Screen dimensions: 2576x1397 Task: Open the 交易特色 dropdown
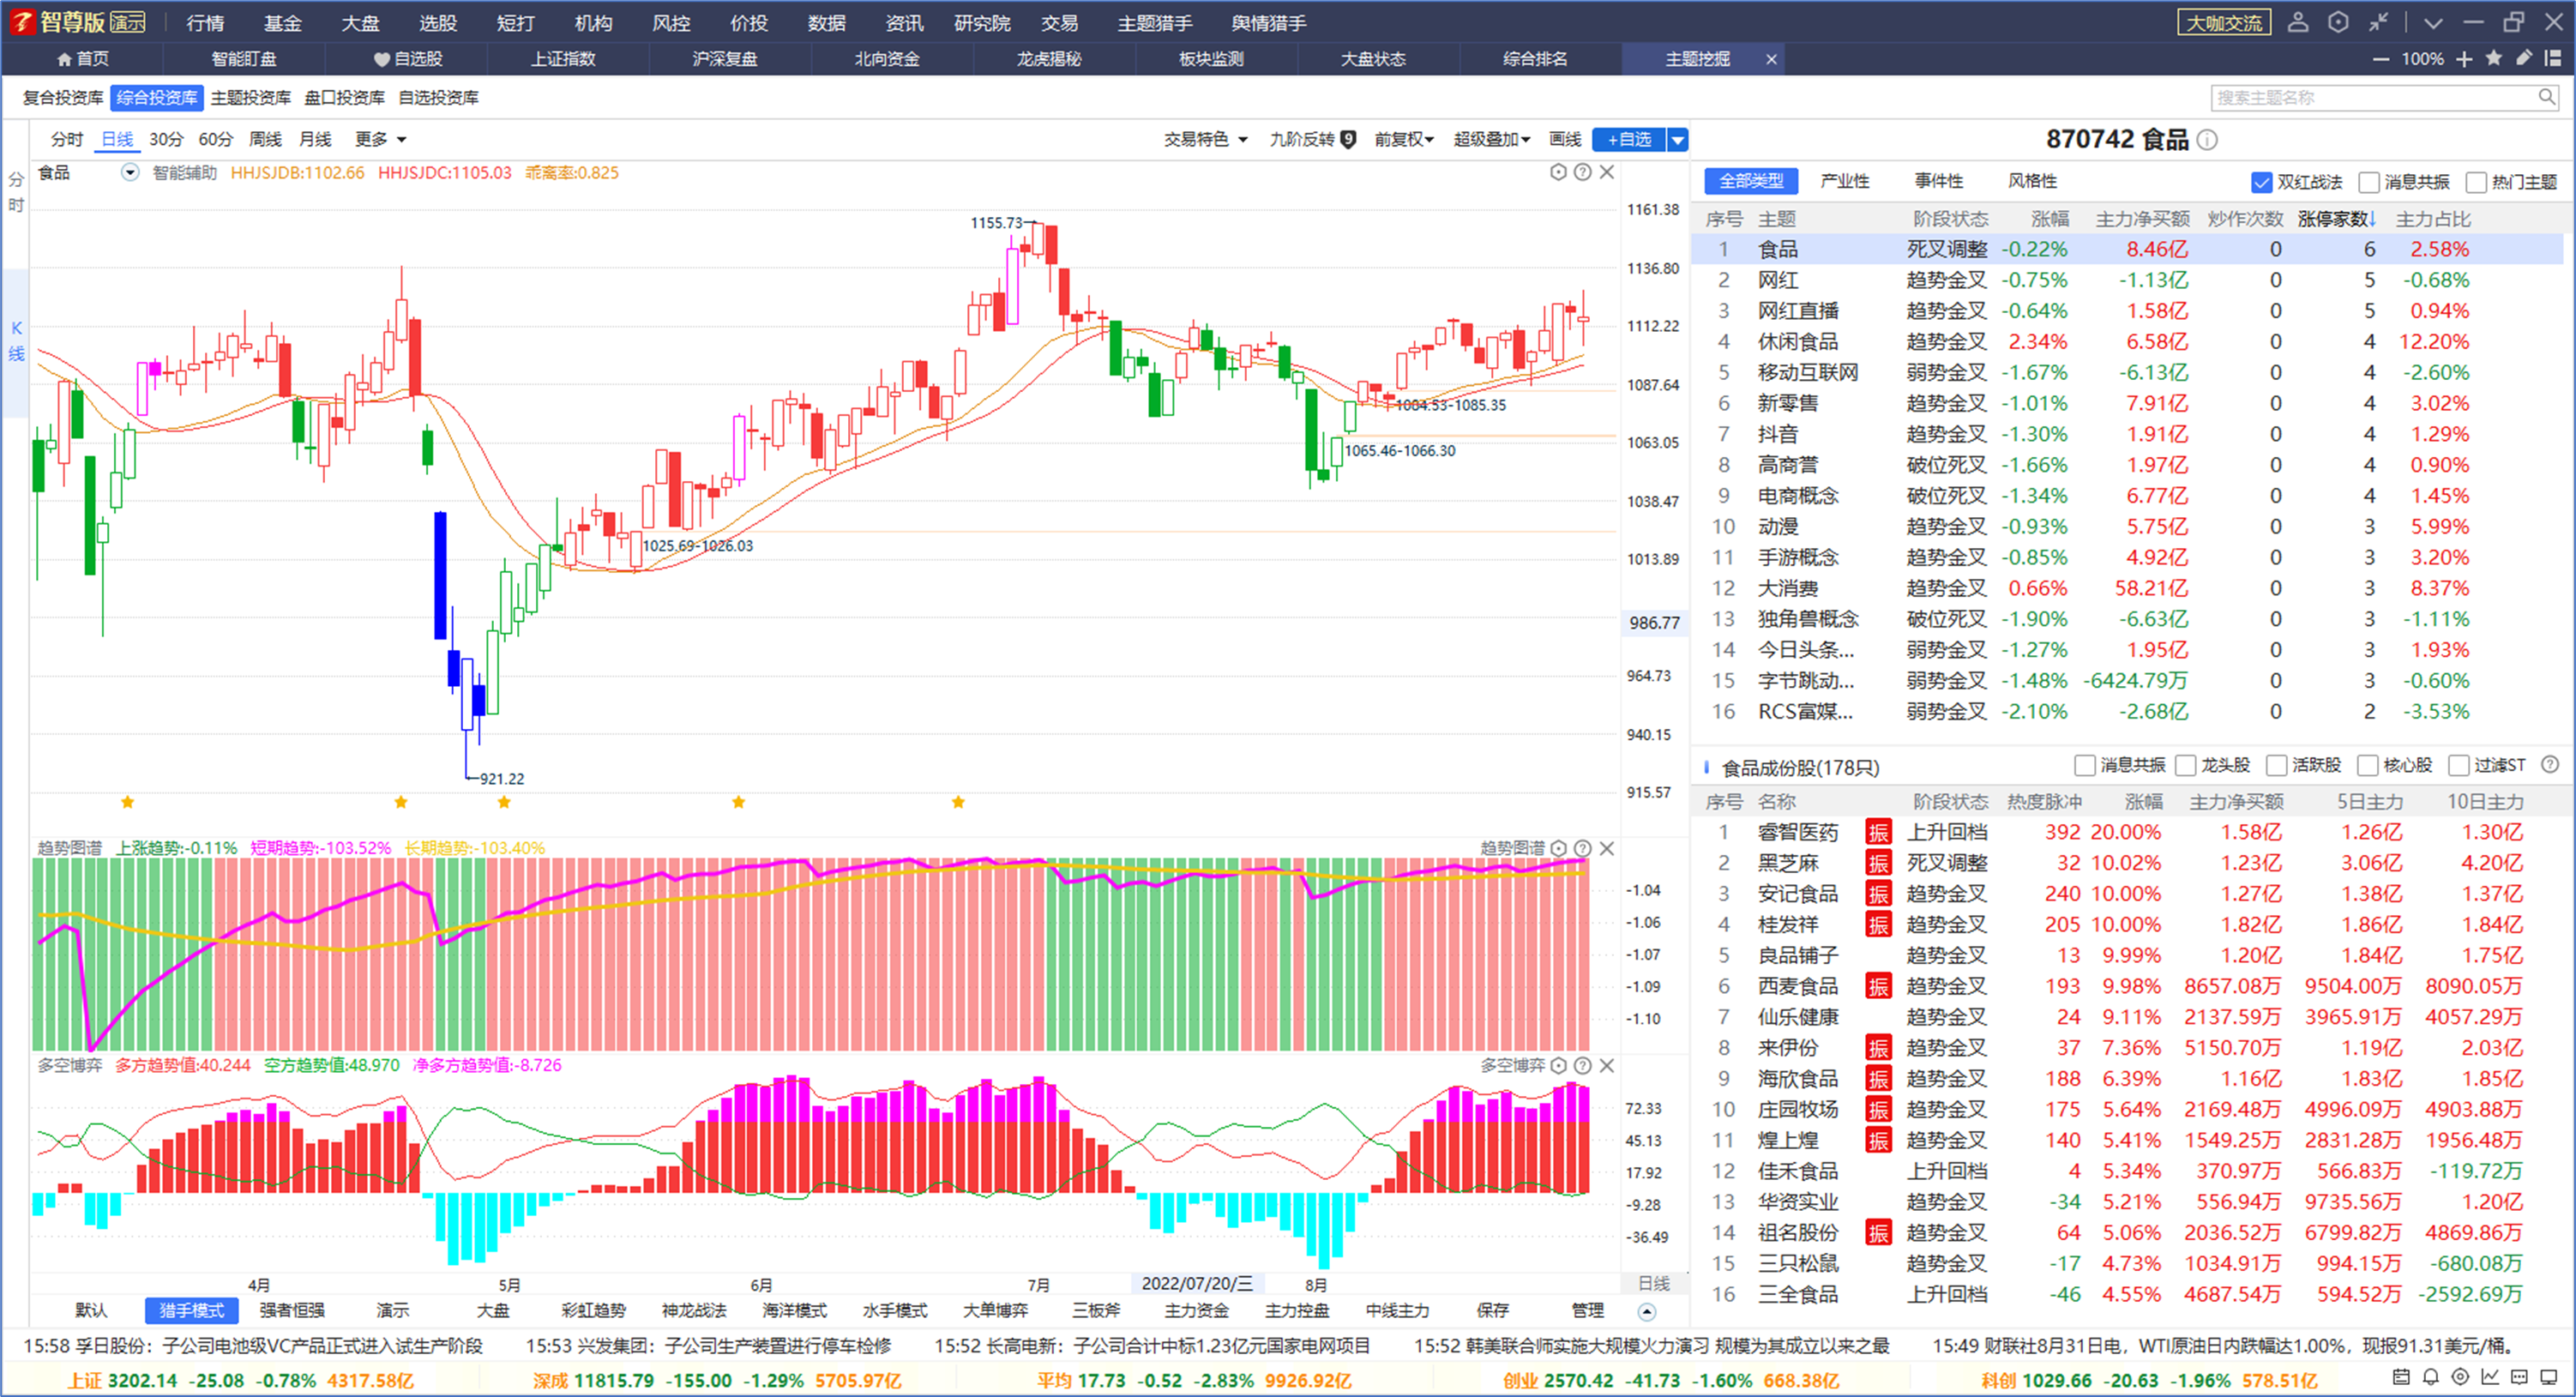point(1206,139)
